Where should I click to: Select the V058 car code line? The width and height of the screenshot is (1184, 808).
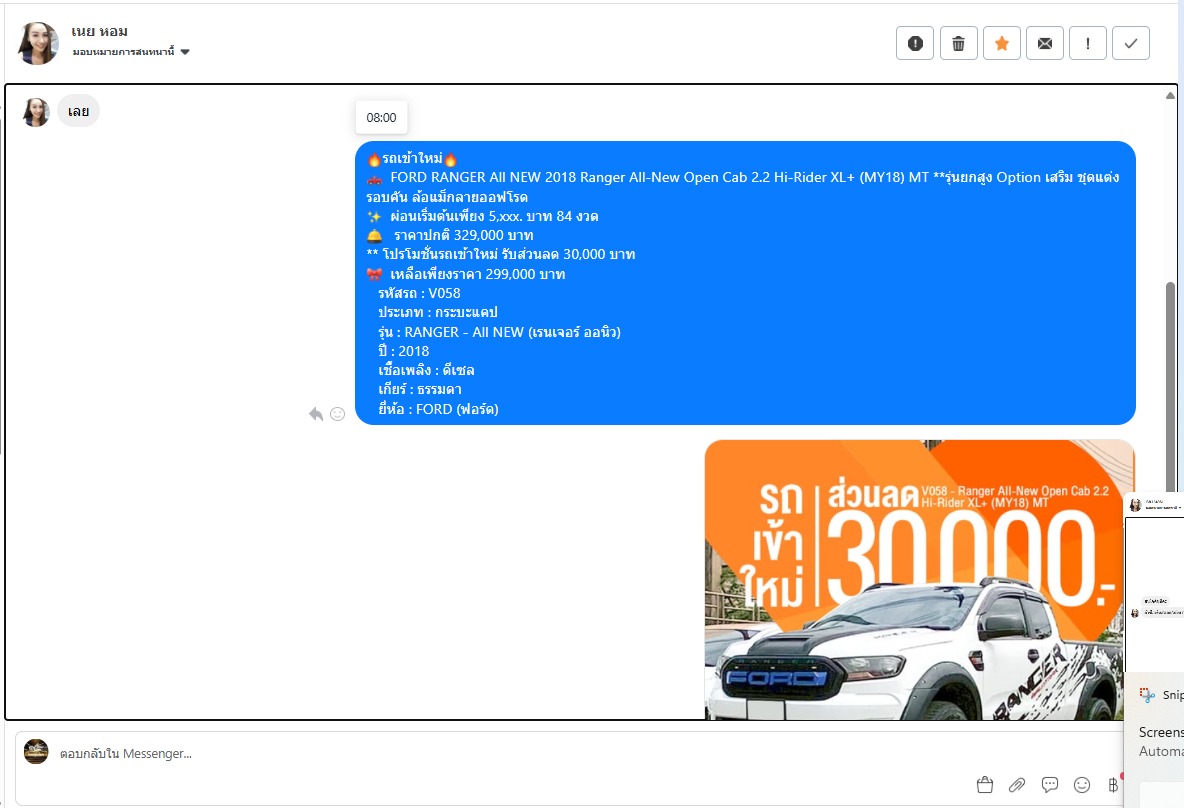tap(419, 293)
